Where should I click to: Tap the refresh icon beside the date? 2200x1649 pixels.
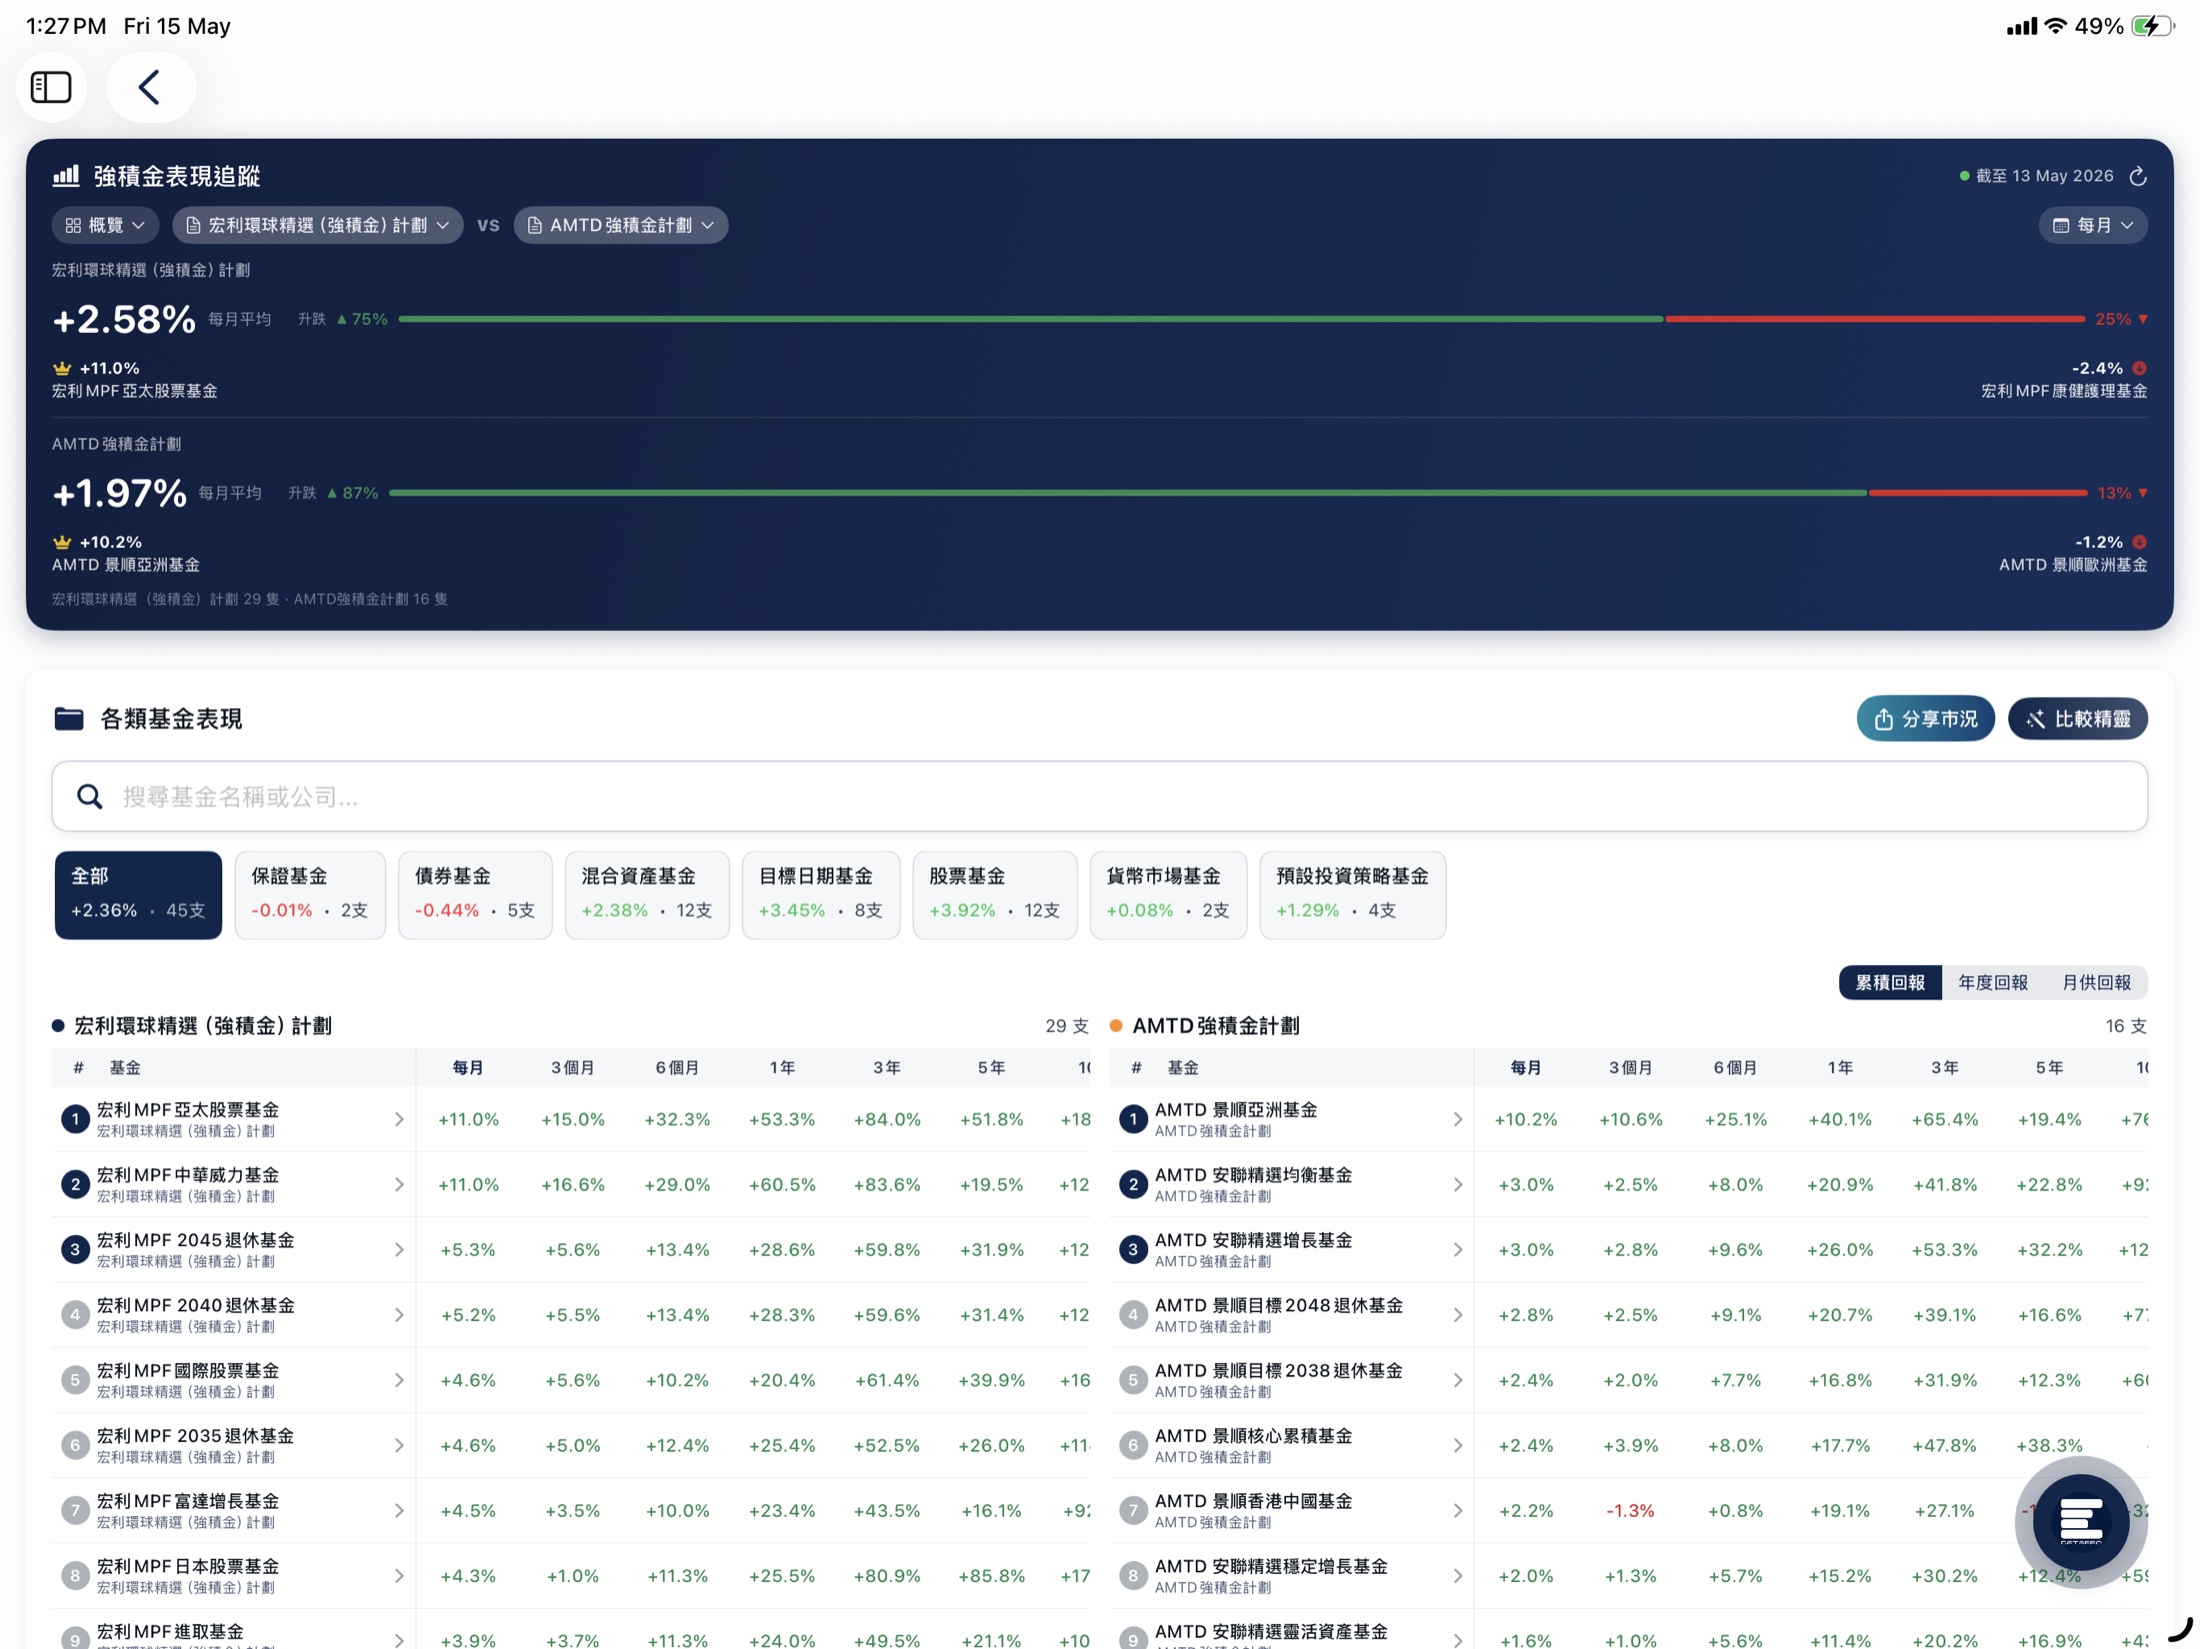[2138, 176]
